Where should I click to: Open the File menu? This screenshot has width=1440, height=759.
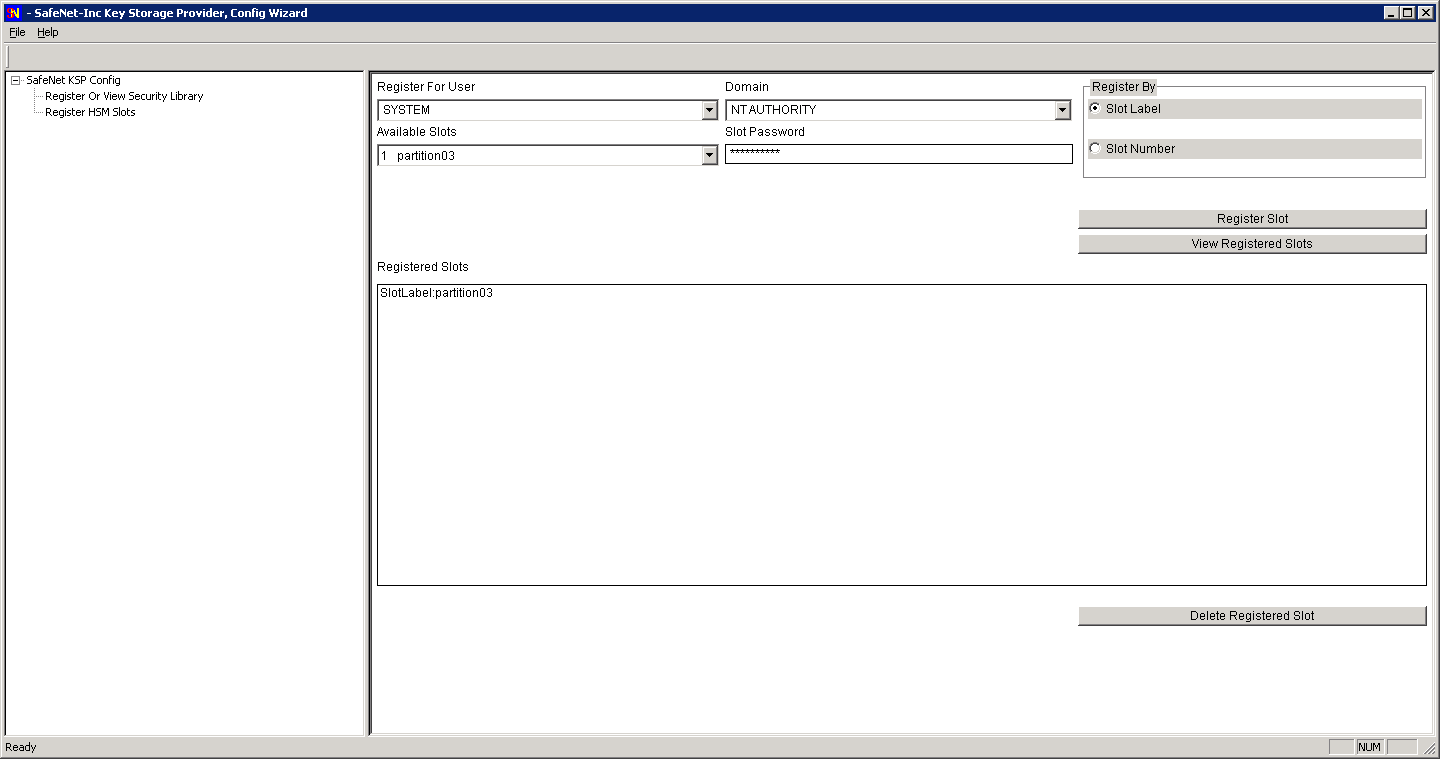pos(17,32)
